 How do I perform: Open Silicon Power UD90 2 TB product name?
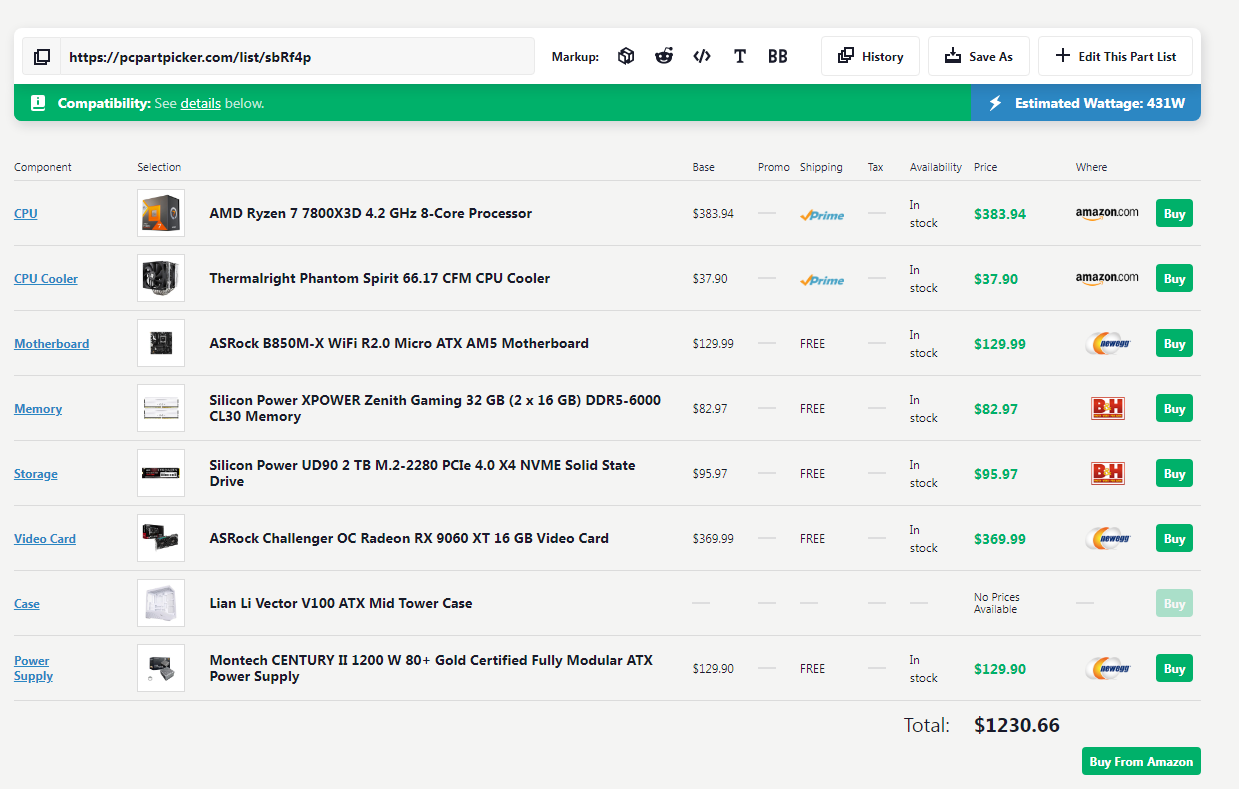pos(422,473)
